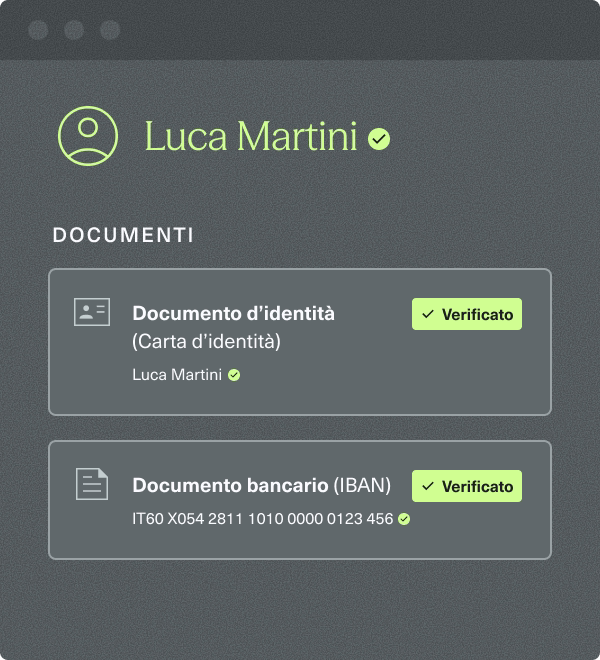600x660 pixels.
Task: Click verified badge beside Luca Martini heading
Action: [x=379, y=139]
